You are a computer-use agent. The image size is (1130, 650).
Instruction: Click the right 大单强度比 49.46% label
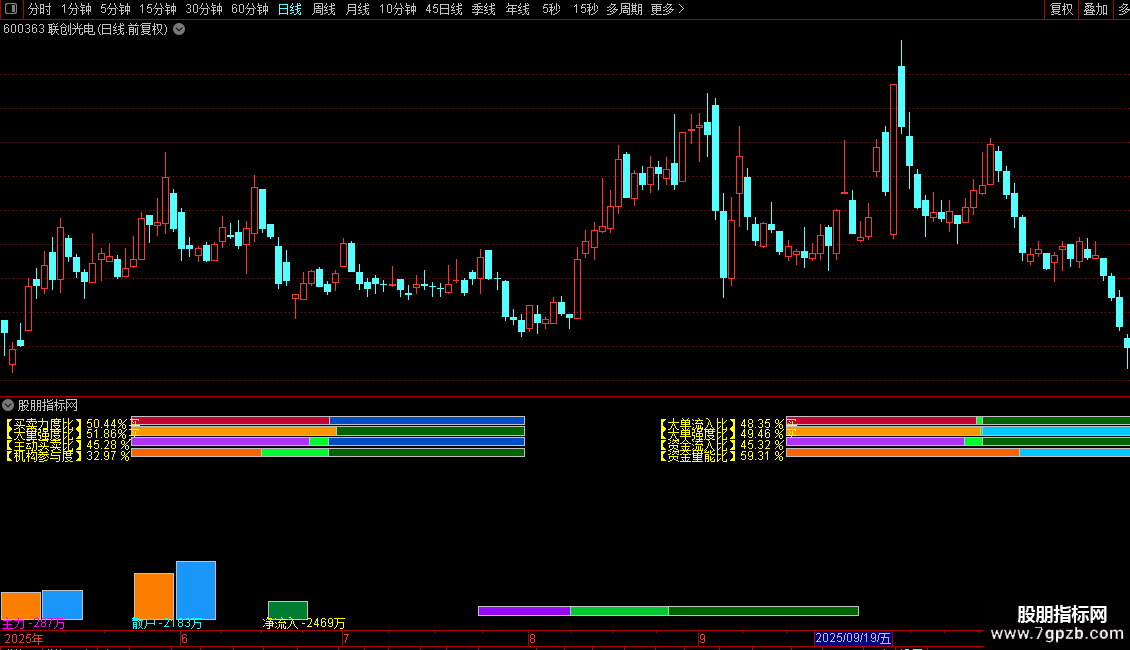click(721, 434)
